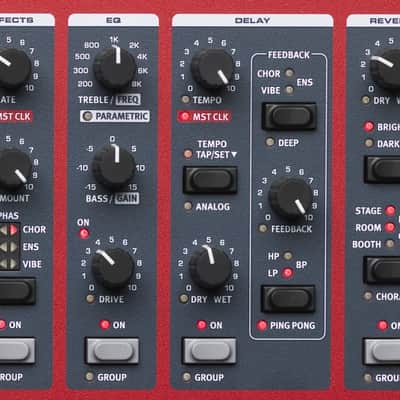Toggle the Delay section ON button

(x=209, y=351)
